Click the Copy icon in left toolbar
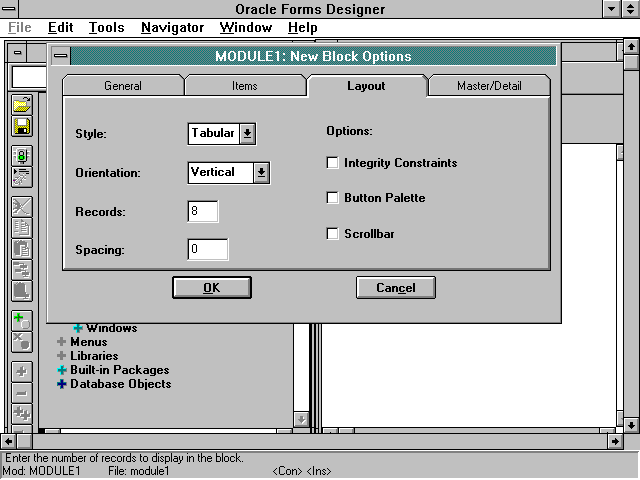The image size is (640, 480). (21, 228)
